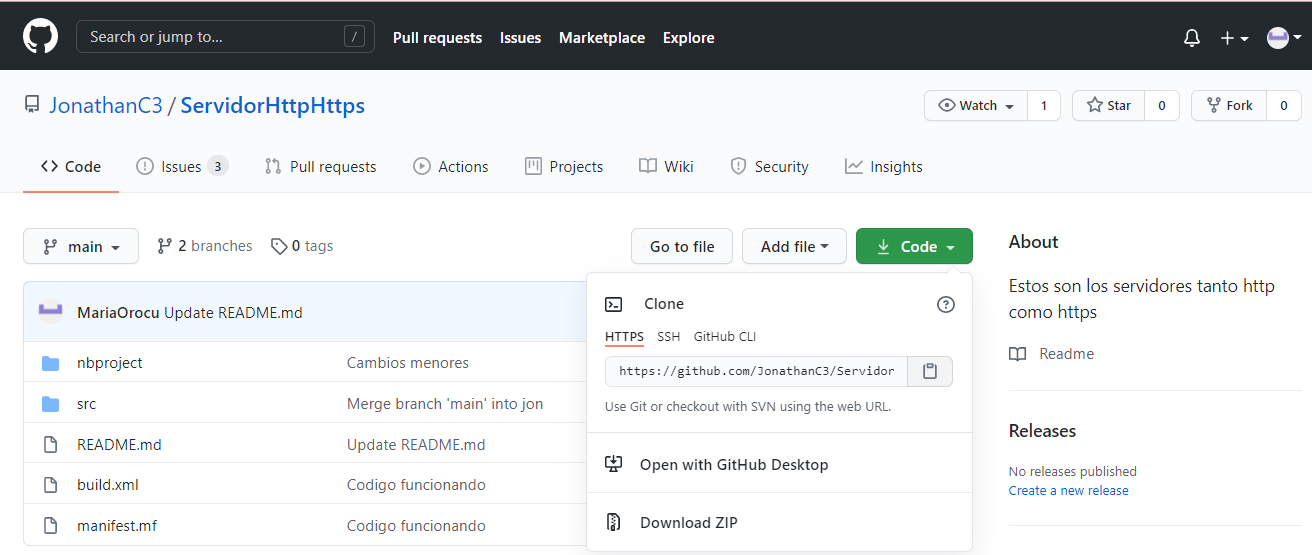This screenshot has width=1312, height=555.
Task: Click the manifest.mf file icon
Action: pos(50,526)
